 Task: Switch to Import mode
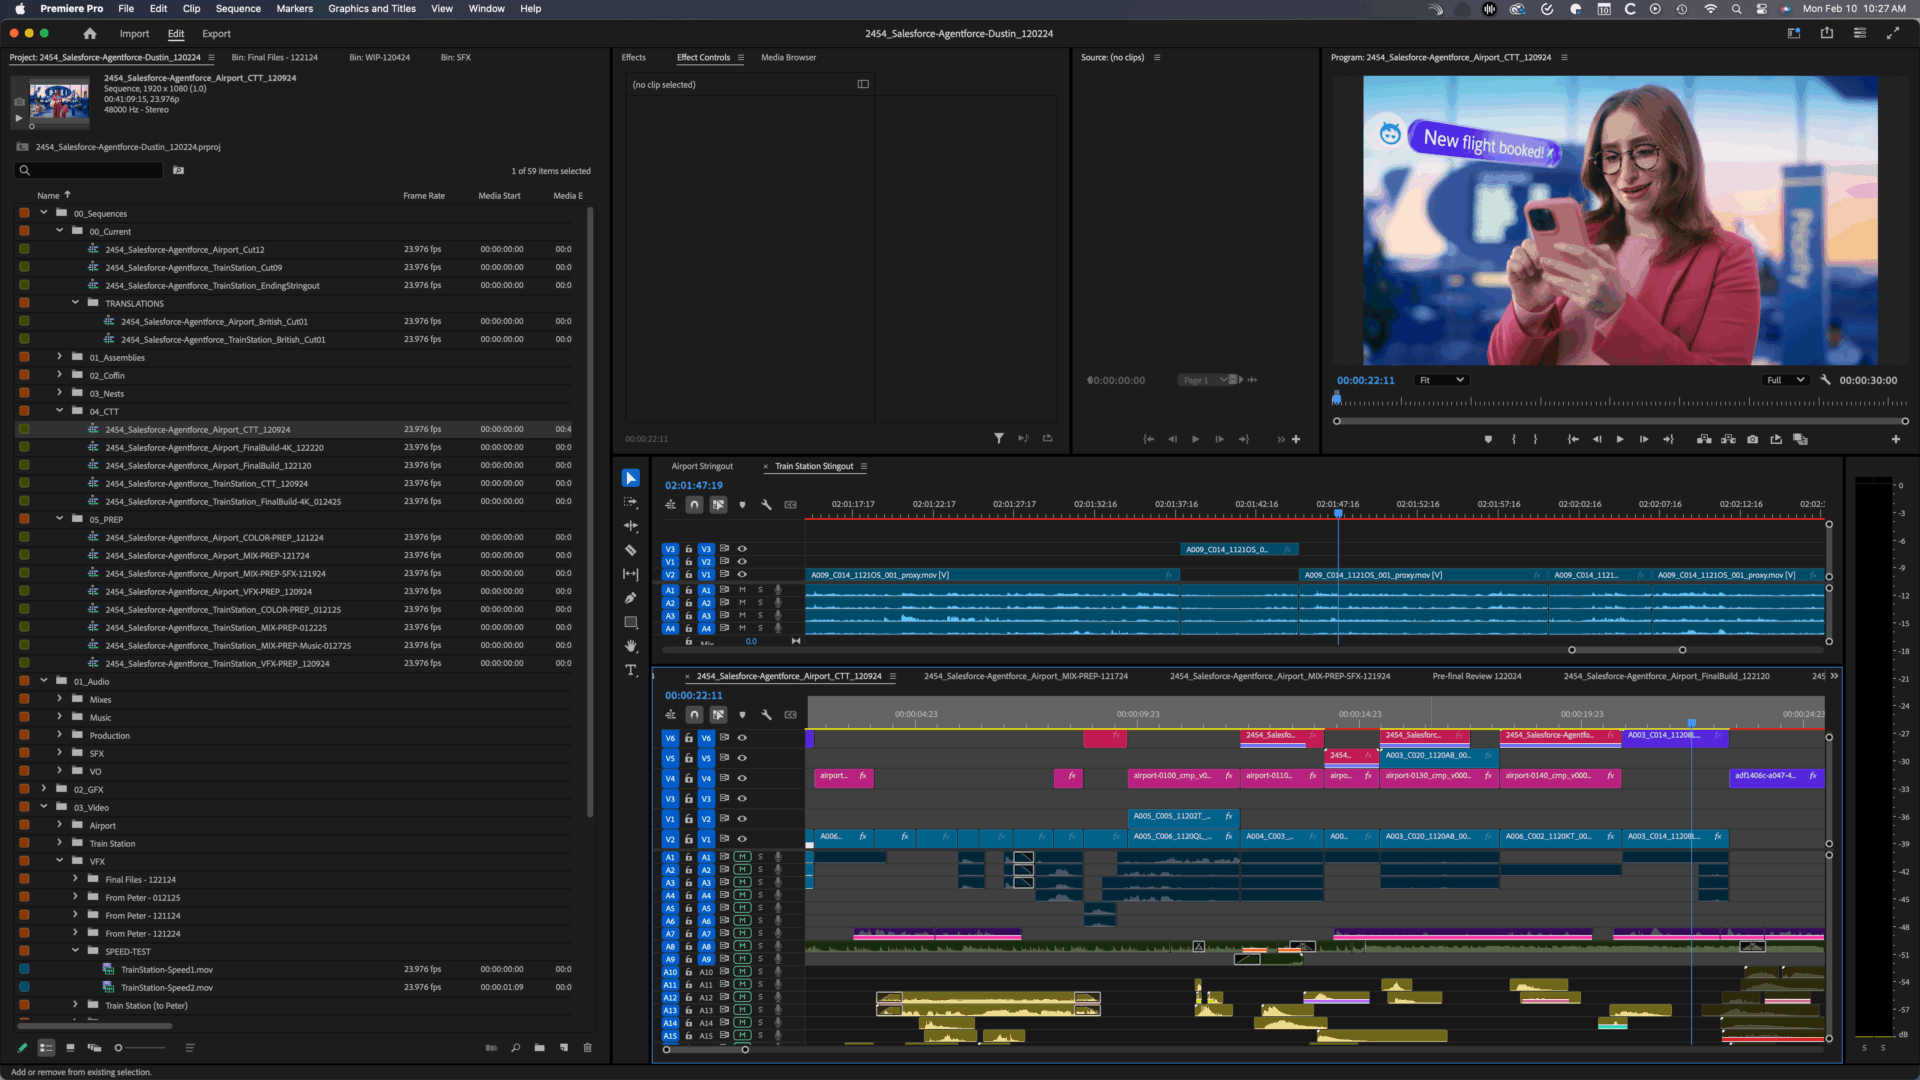point(134,34)
